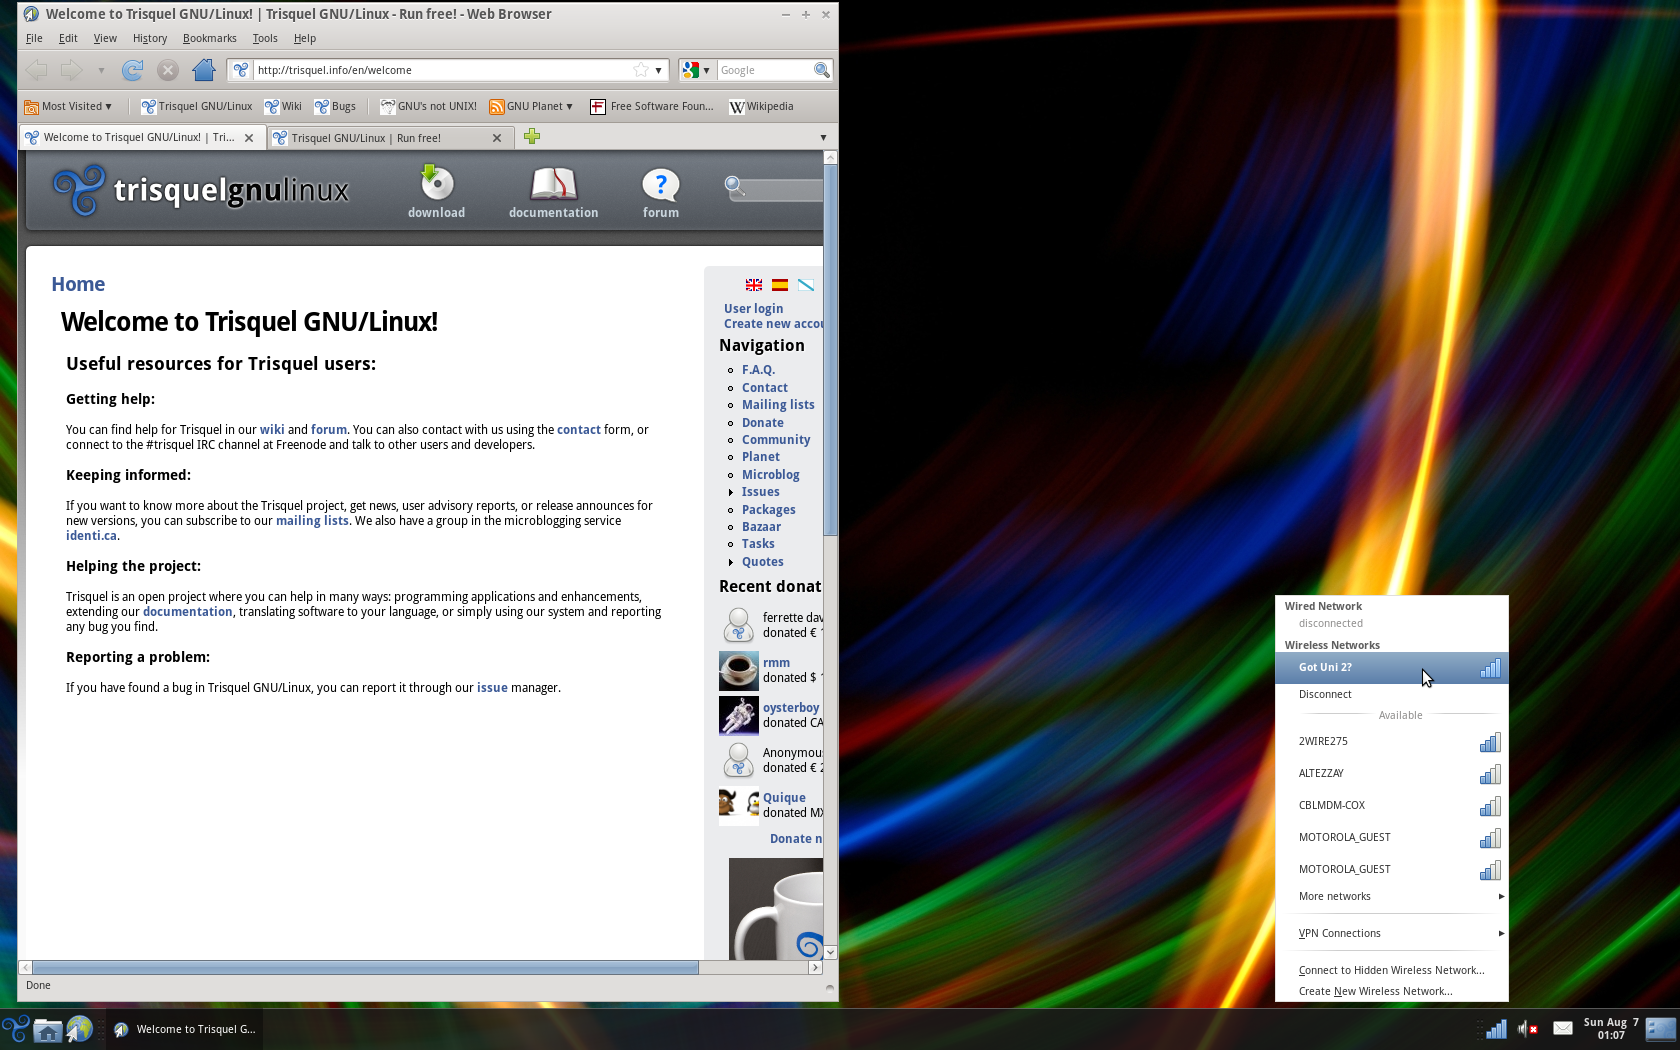Screen dimensions: 1680x1050
Task: Click the issue manager link
Action: pos(492,688)
